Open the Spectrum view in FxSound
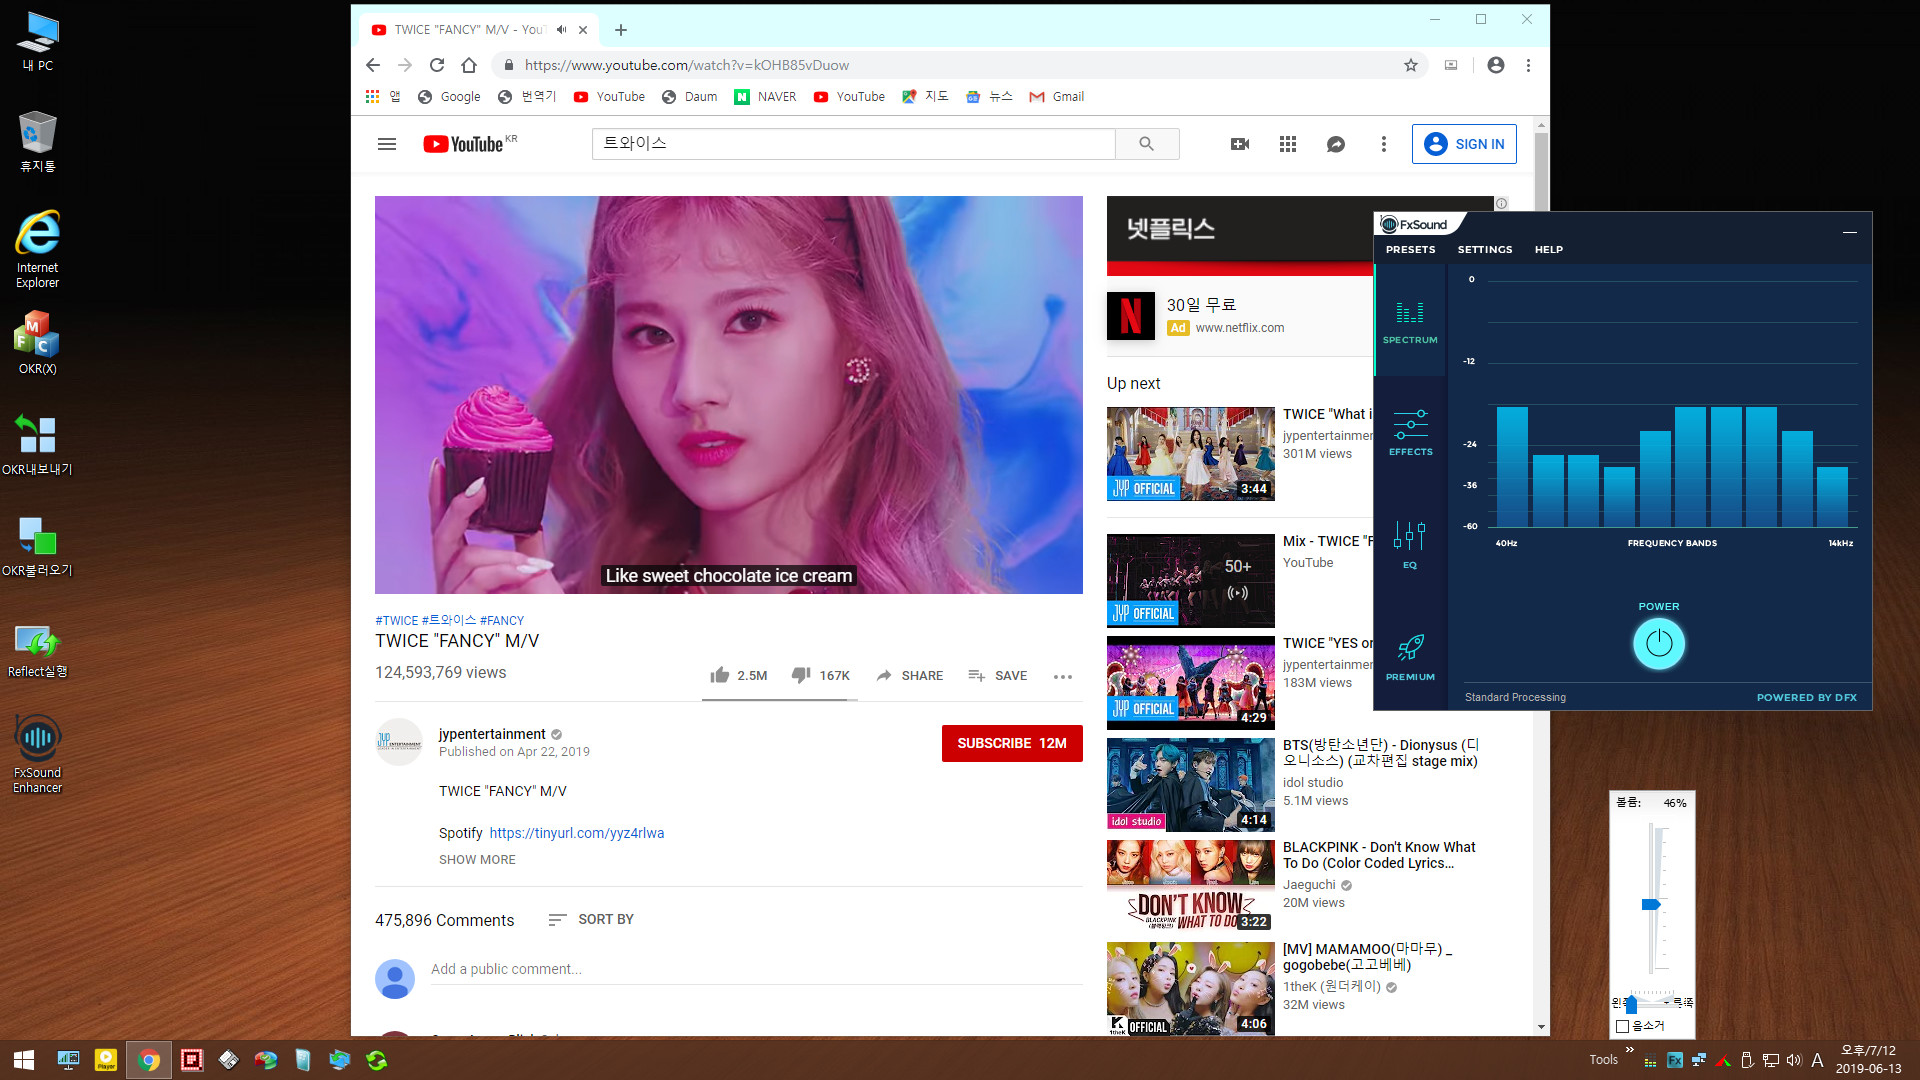 point(1410,322)
